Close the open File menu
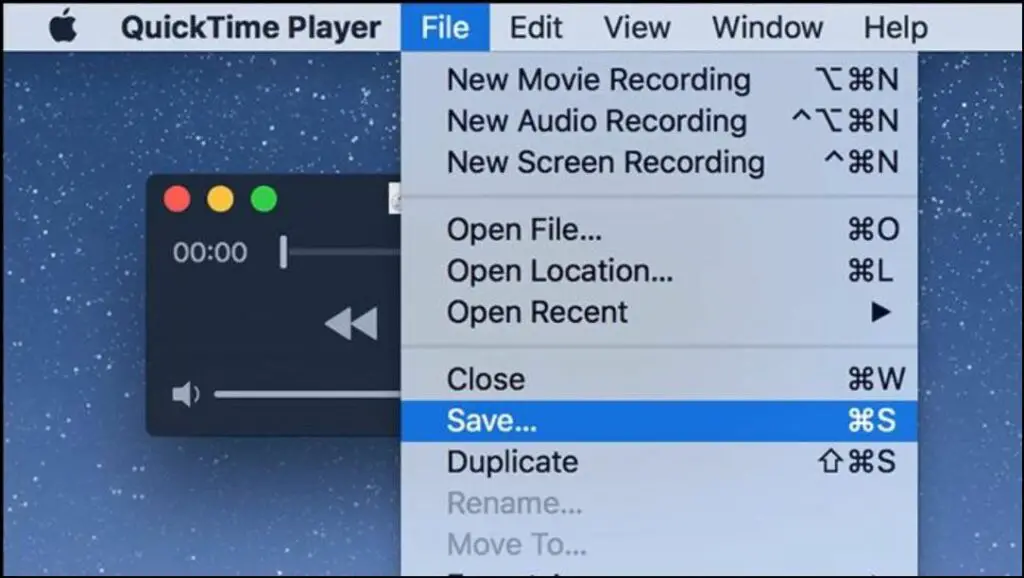 point(445,27)
